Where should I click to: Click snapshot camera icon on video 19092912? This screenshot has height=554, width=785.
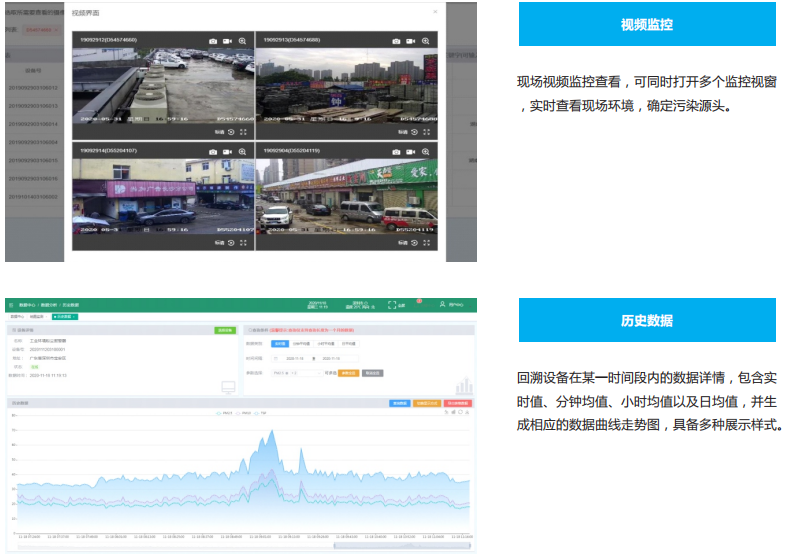tap(213, 41)
